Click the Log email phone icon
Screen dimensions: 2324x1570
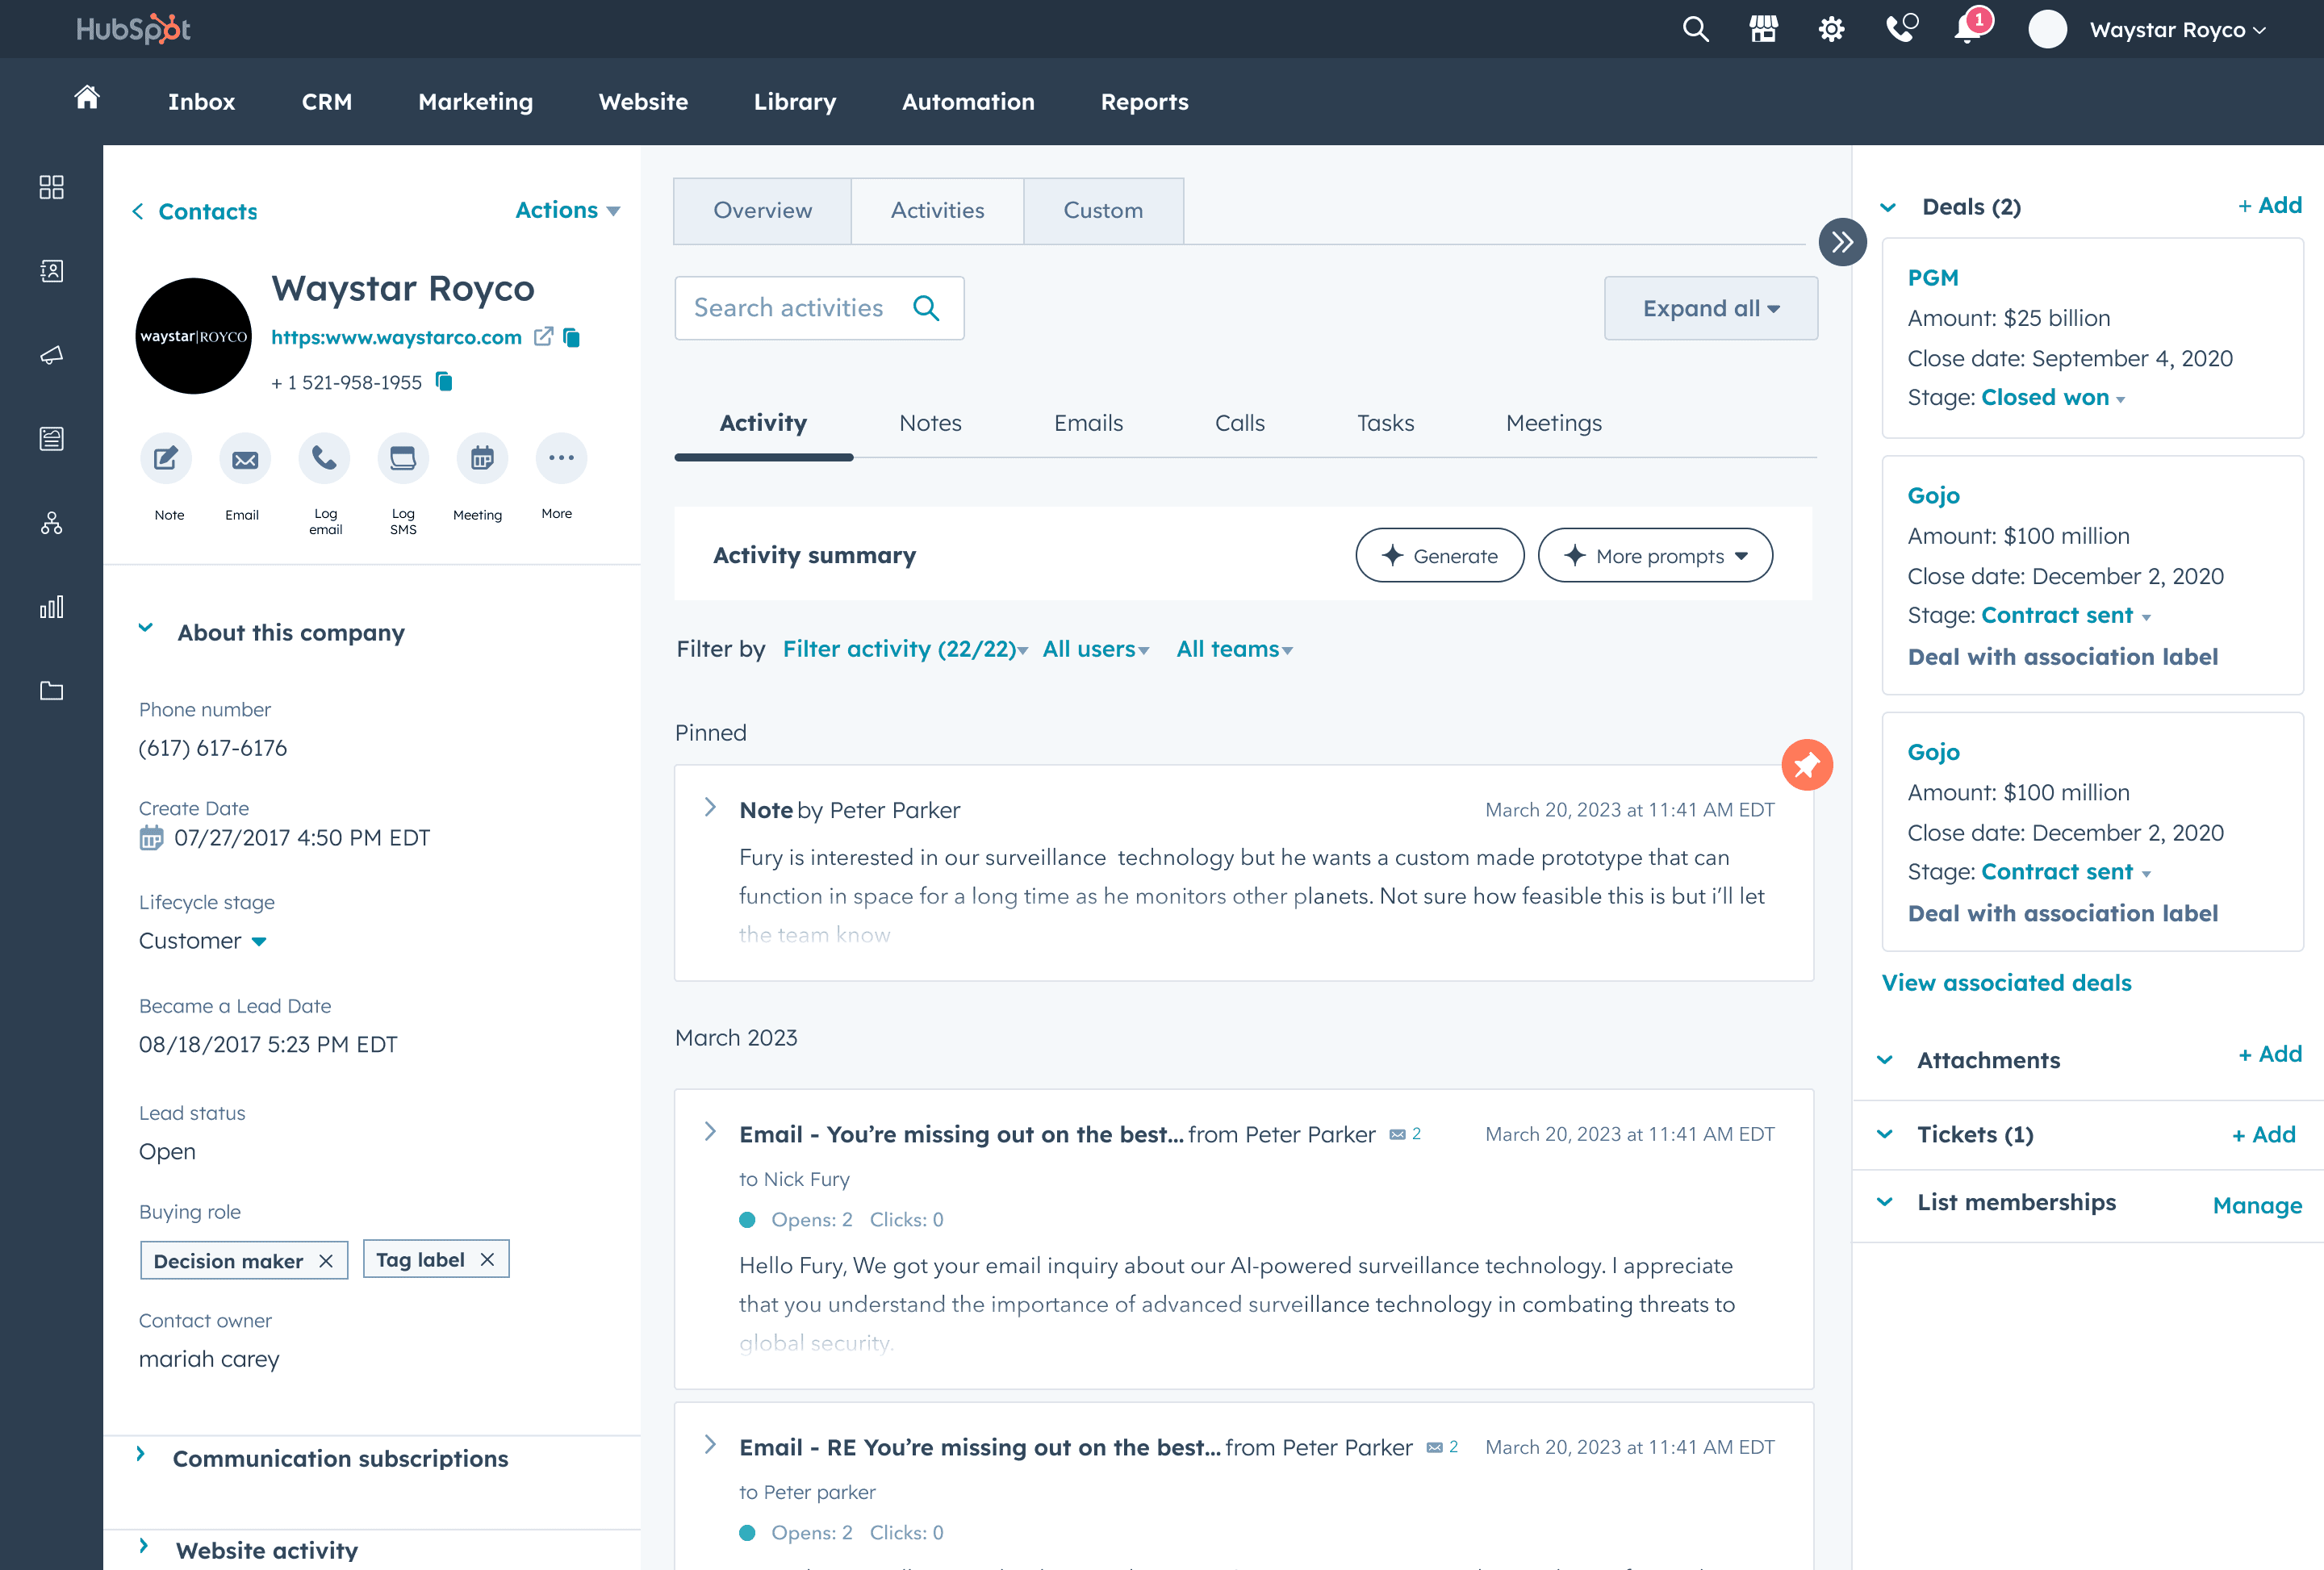324,459
